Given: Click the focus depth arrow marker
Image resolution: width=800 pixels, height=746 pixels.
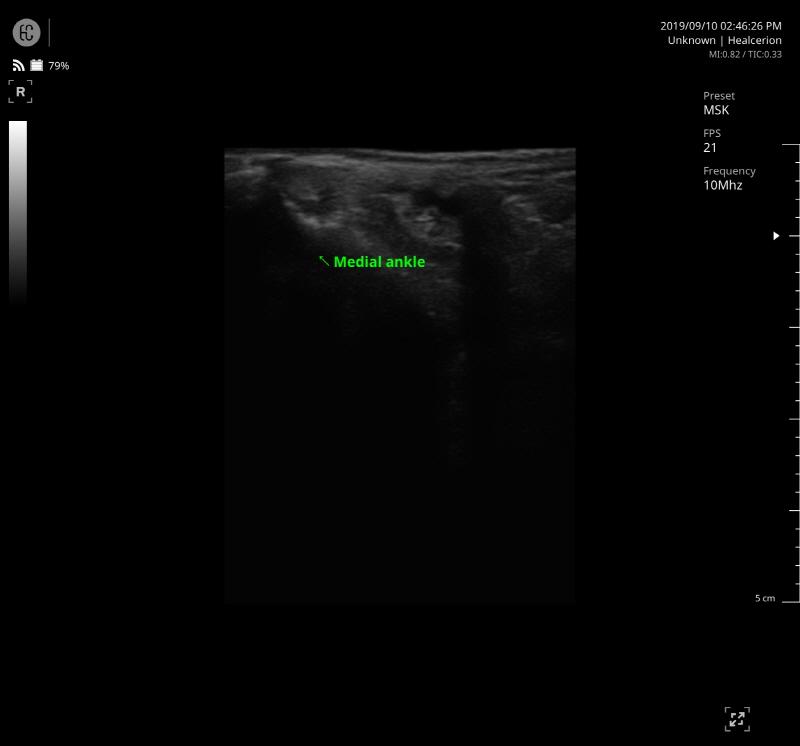Looking at the screenshot, I should coord(776,236).
